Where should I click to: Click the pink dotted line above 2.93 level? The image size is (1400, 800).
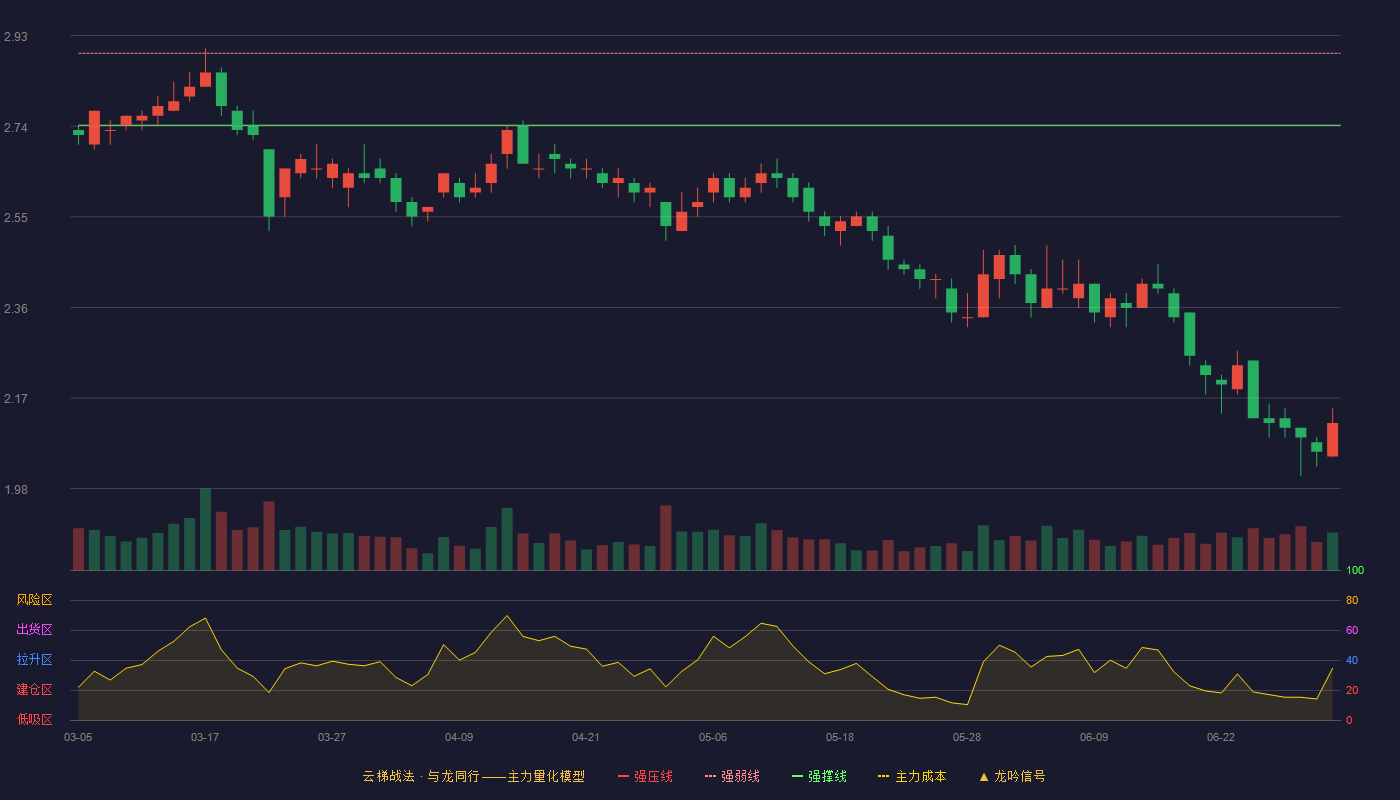(x=709, y=53)
